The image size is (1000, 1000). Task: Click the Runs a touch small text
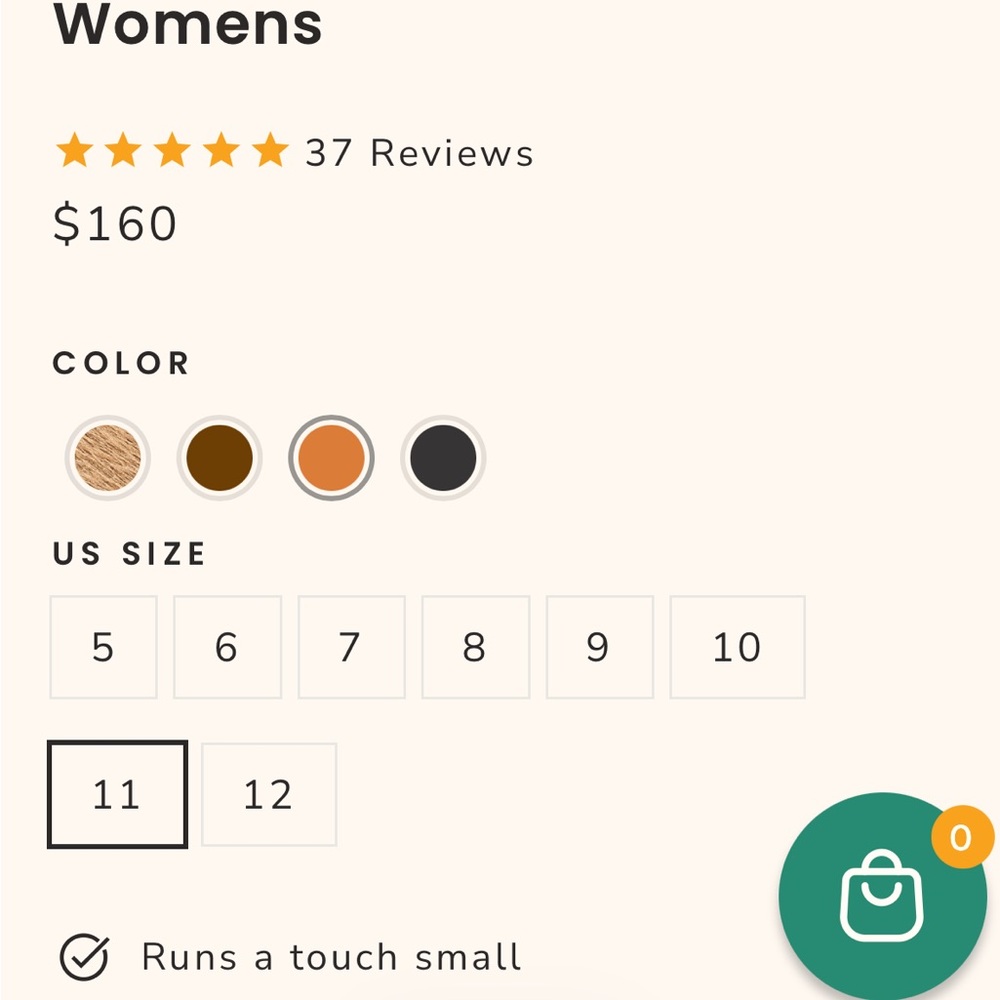click(332, 957)
